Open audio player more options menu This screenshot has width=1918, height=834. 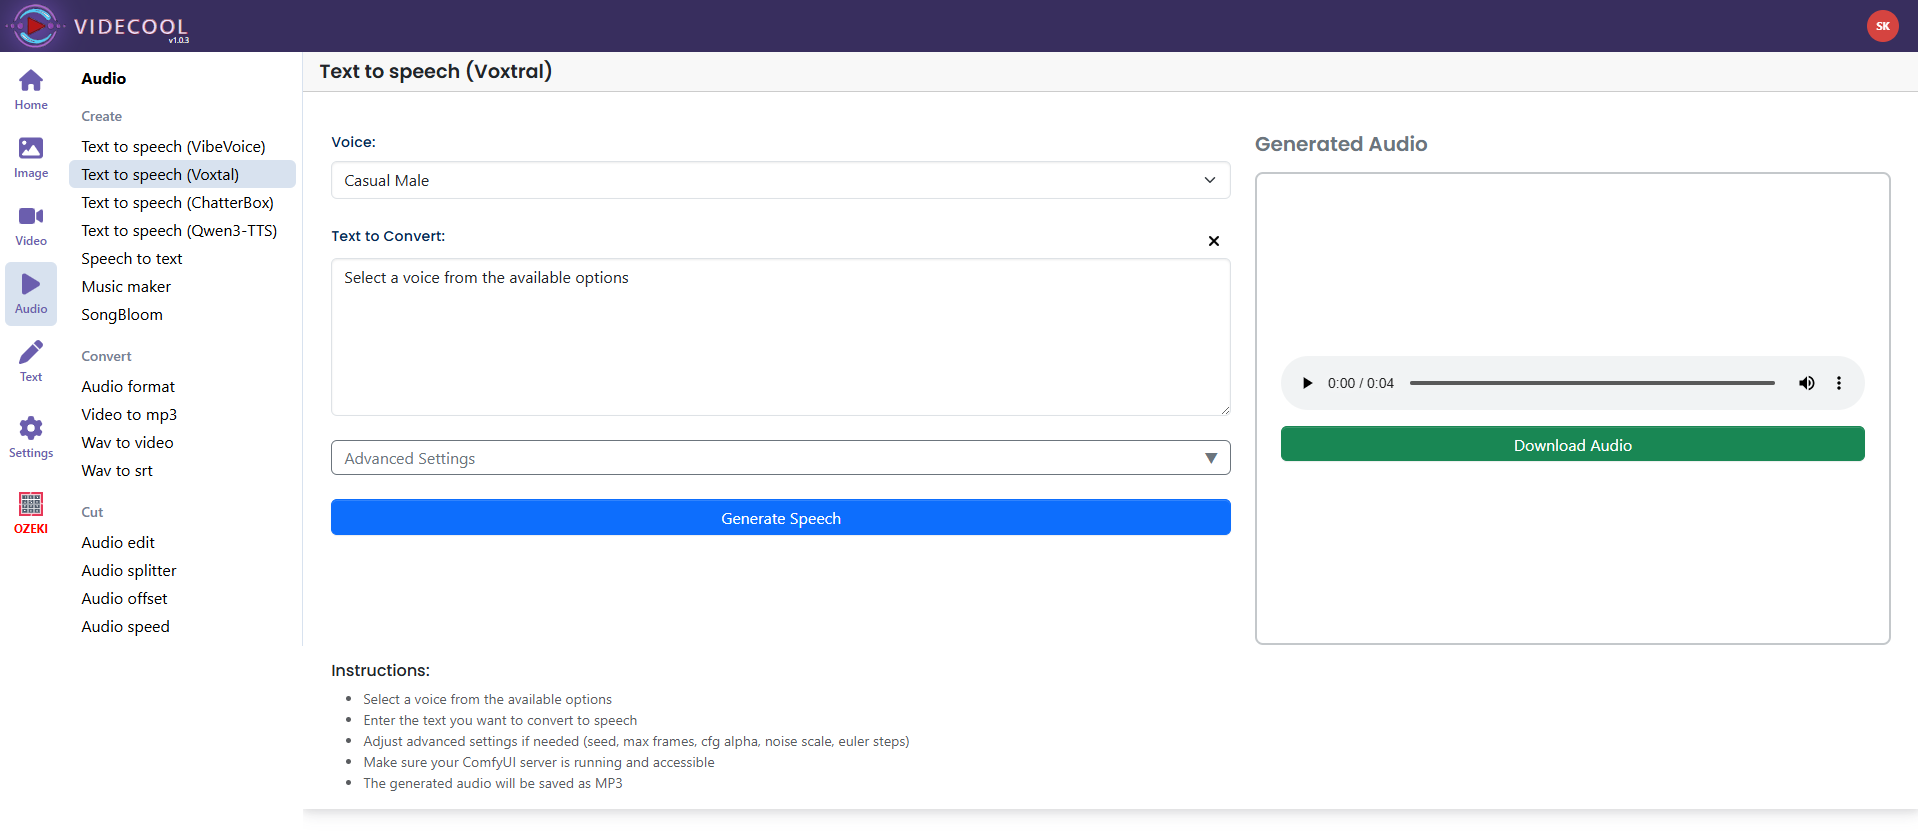click(1838, 383)
